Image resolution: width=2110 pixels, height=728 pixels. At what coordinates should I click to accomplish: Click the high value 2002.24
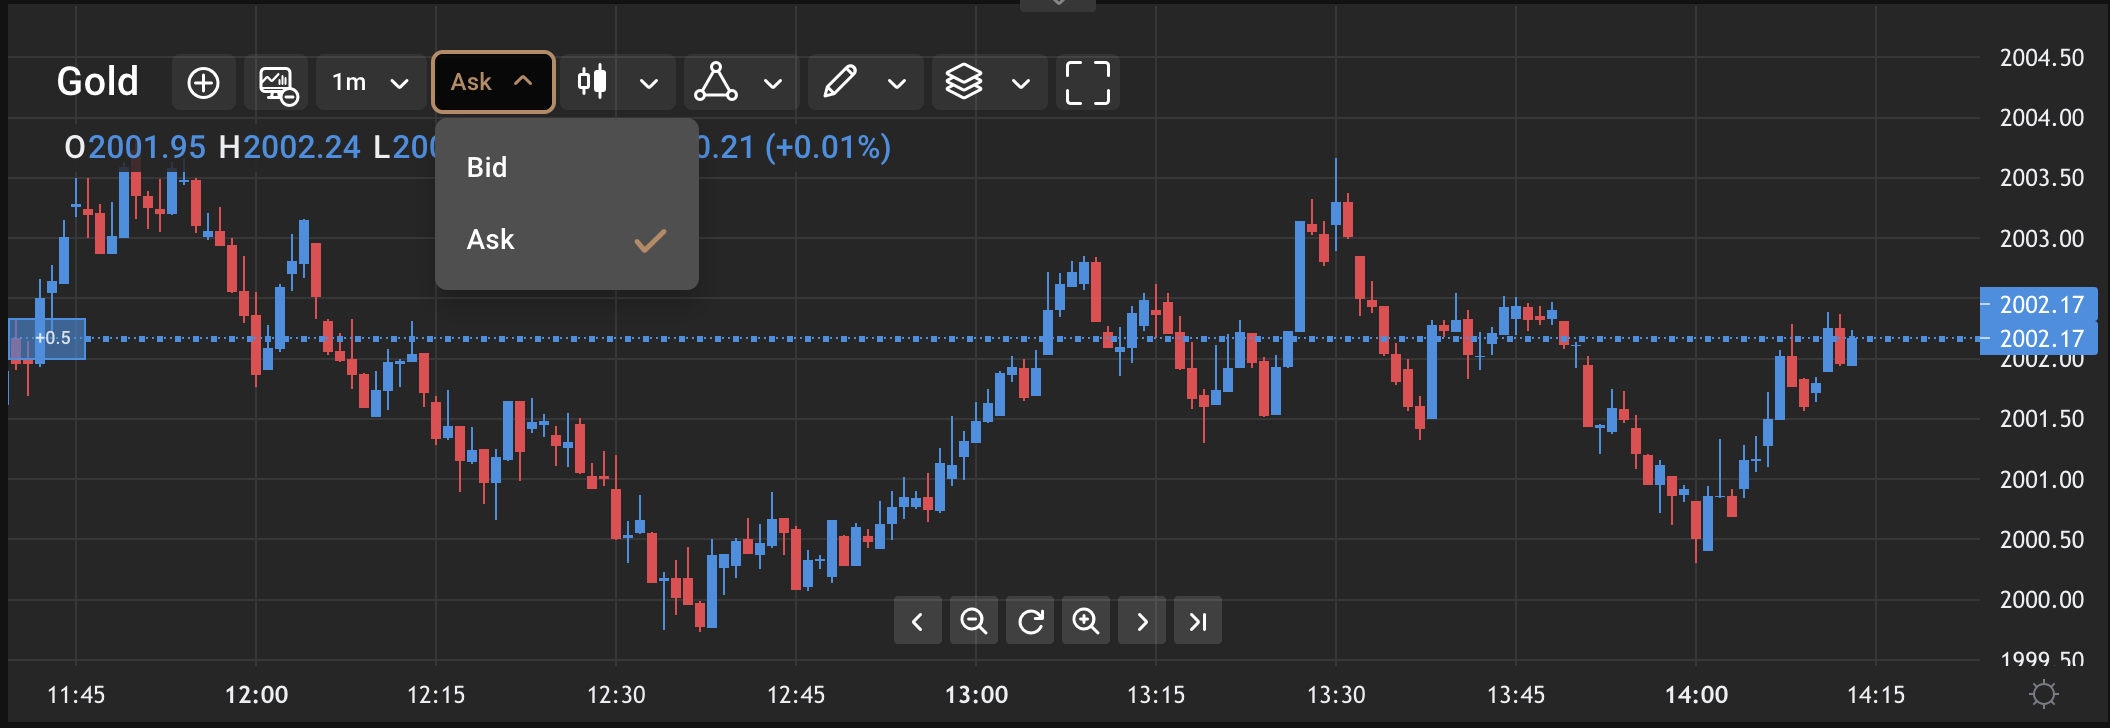[x=302, y=148]
